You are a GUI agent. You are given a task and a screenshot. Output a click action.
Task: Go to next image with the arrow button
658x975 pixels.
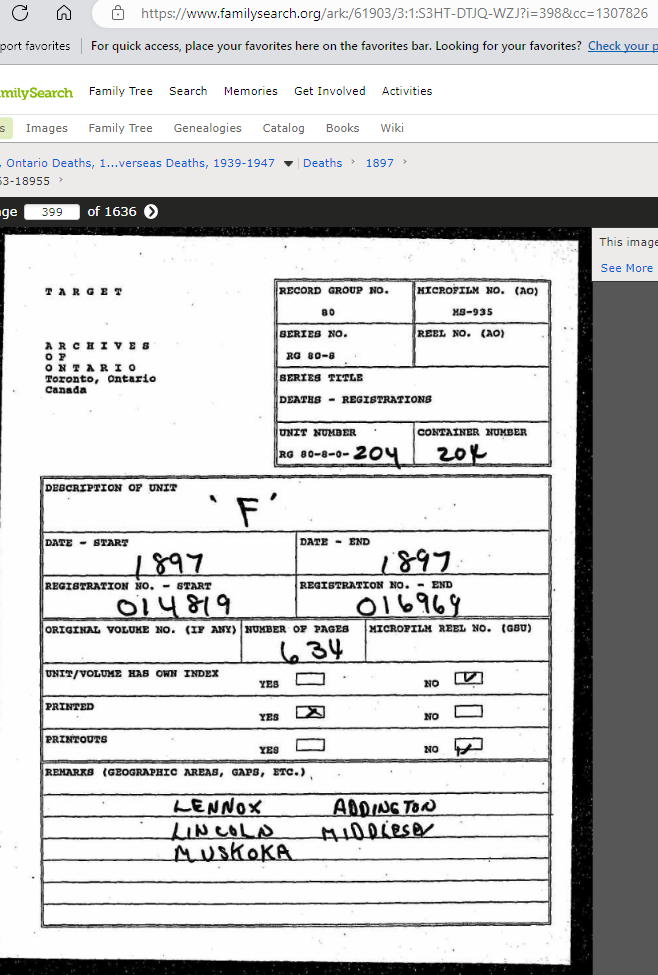point(151,212)
